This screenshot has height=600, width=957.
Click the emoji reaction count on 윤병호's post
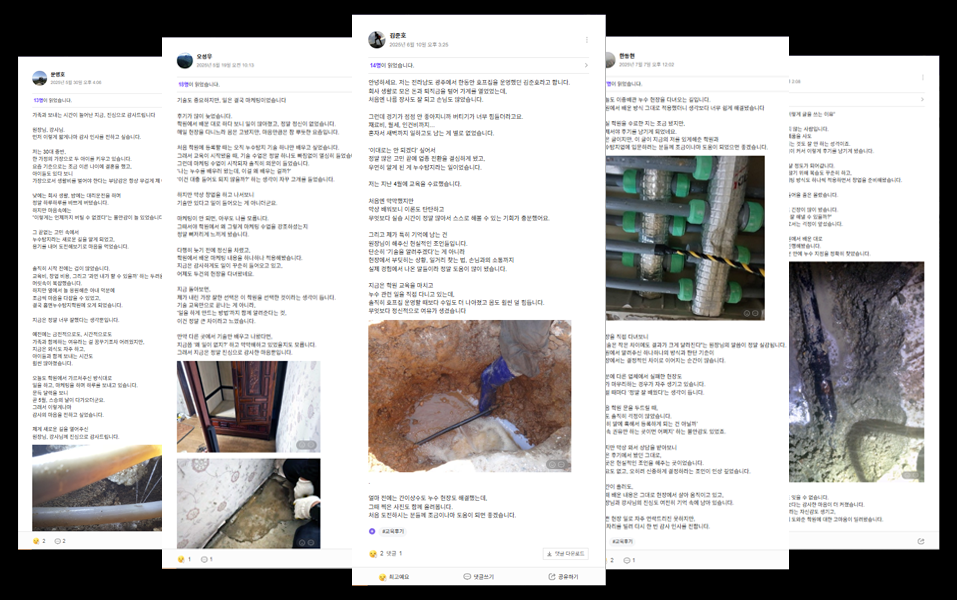pos(39,541)
